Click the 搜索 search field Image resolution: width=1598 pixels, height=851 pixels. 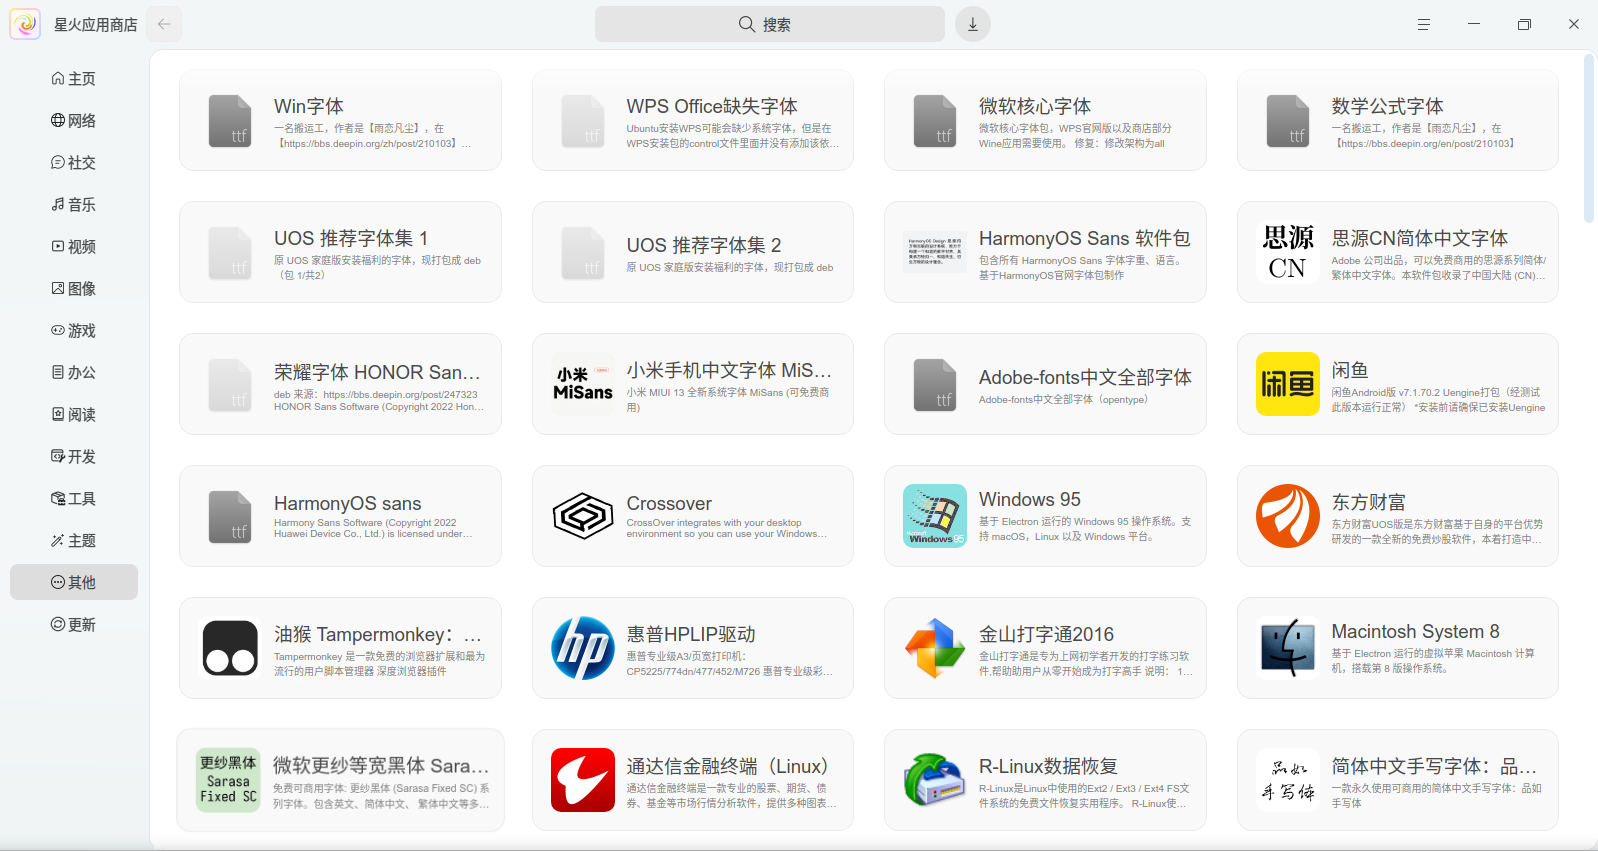tap(770, 24)
